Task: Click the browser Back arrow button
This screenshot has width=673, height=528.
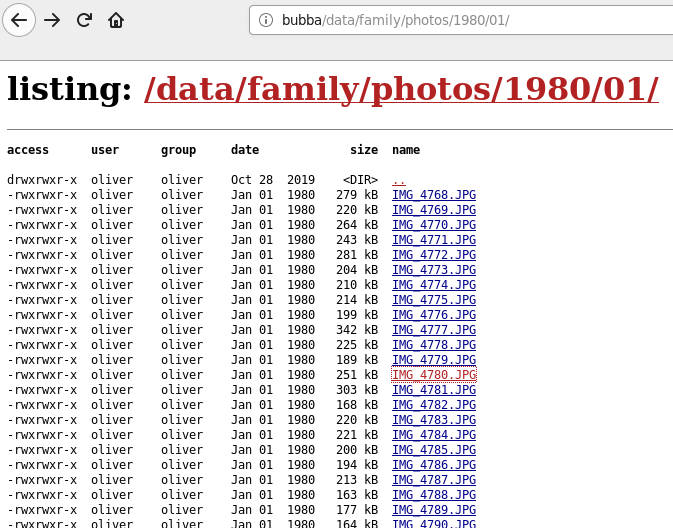Action: pyautogui.click(x=20, y=20)
